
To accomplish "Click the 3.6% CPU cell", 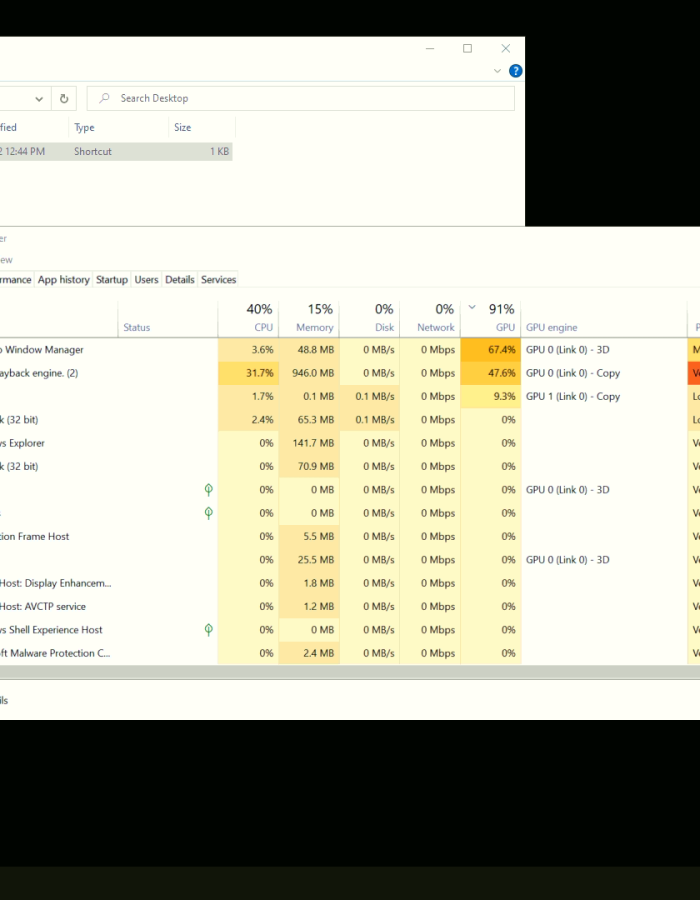I will [248, 350].
